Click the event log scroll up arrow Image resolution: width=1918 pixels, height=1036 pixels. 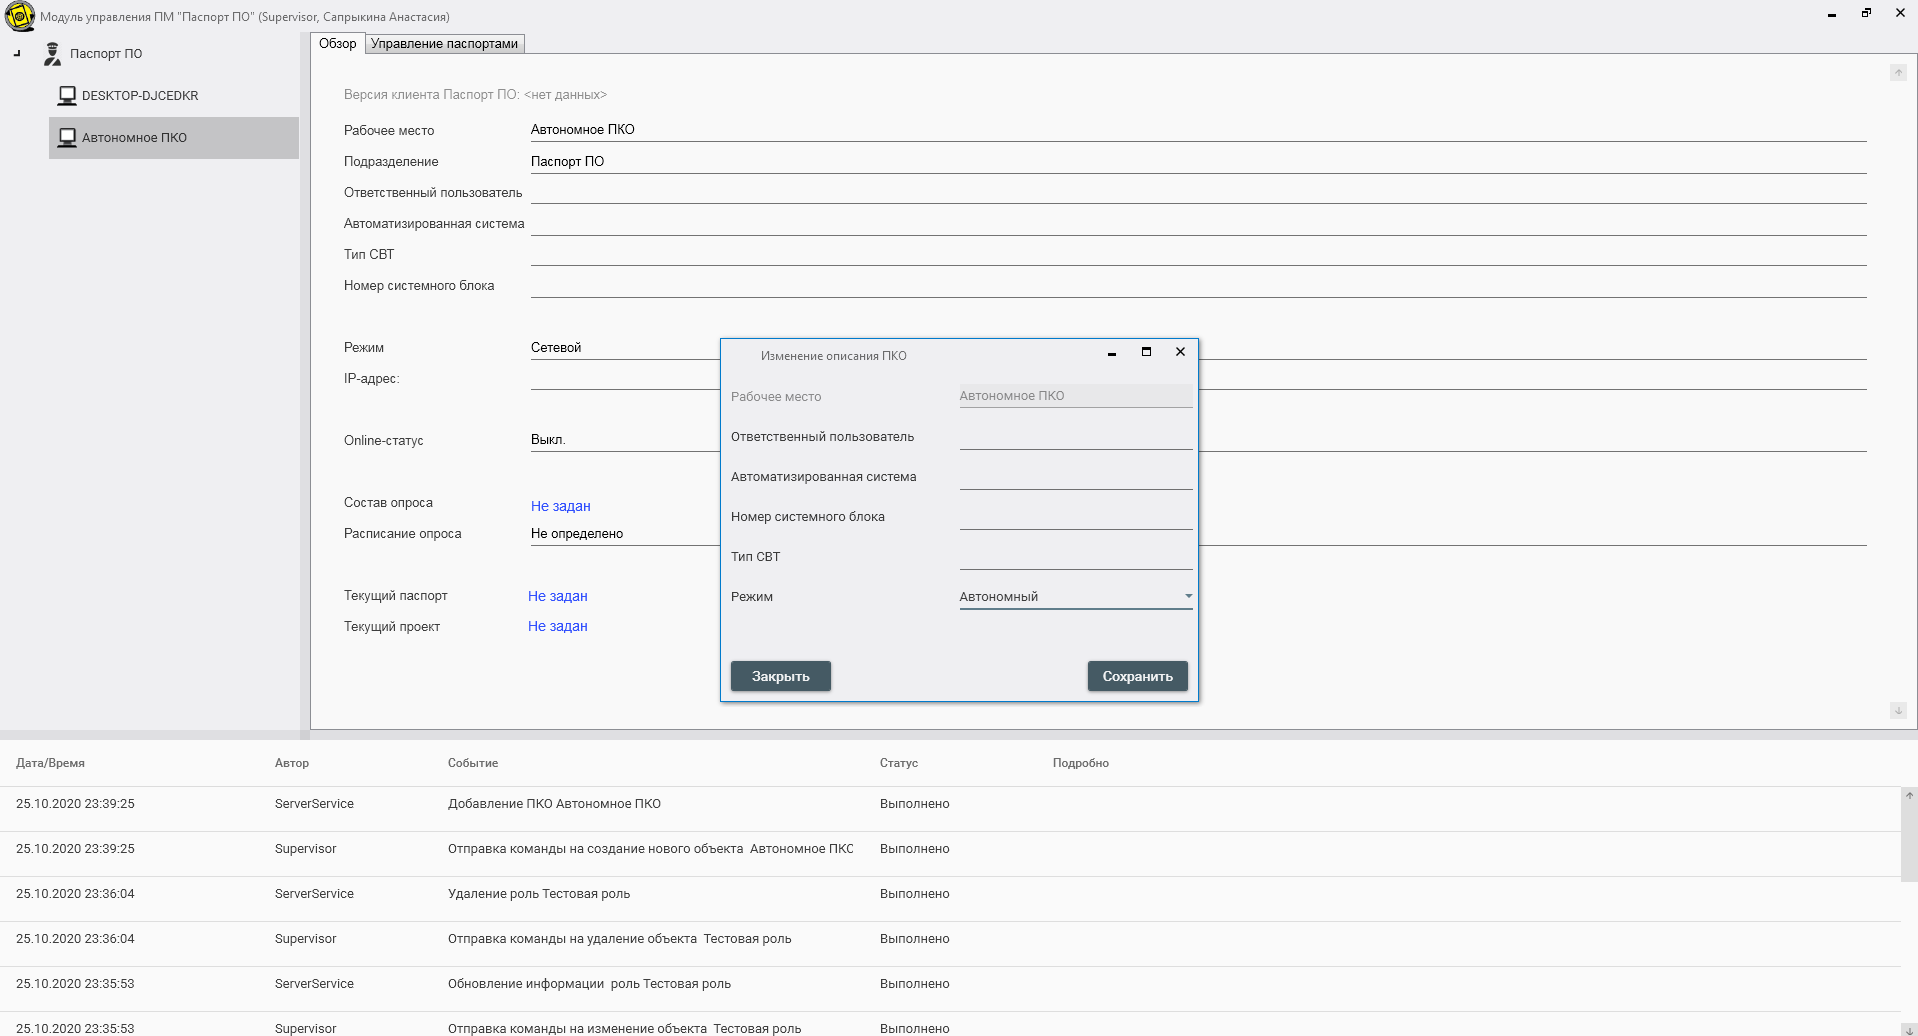1909,796
